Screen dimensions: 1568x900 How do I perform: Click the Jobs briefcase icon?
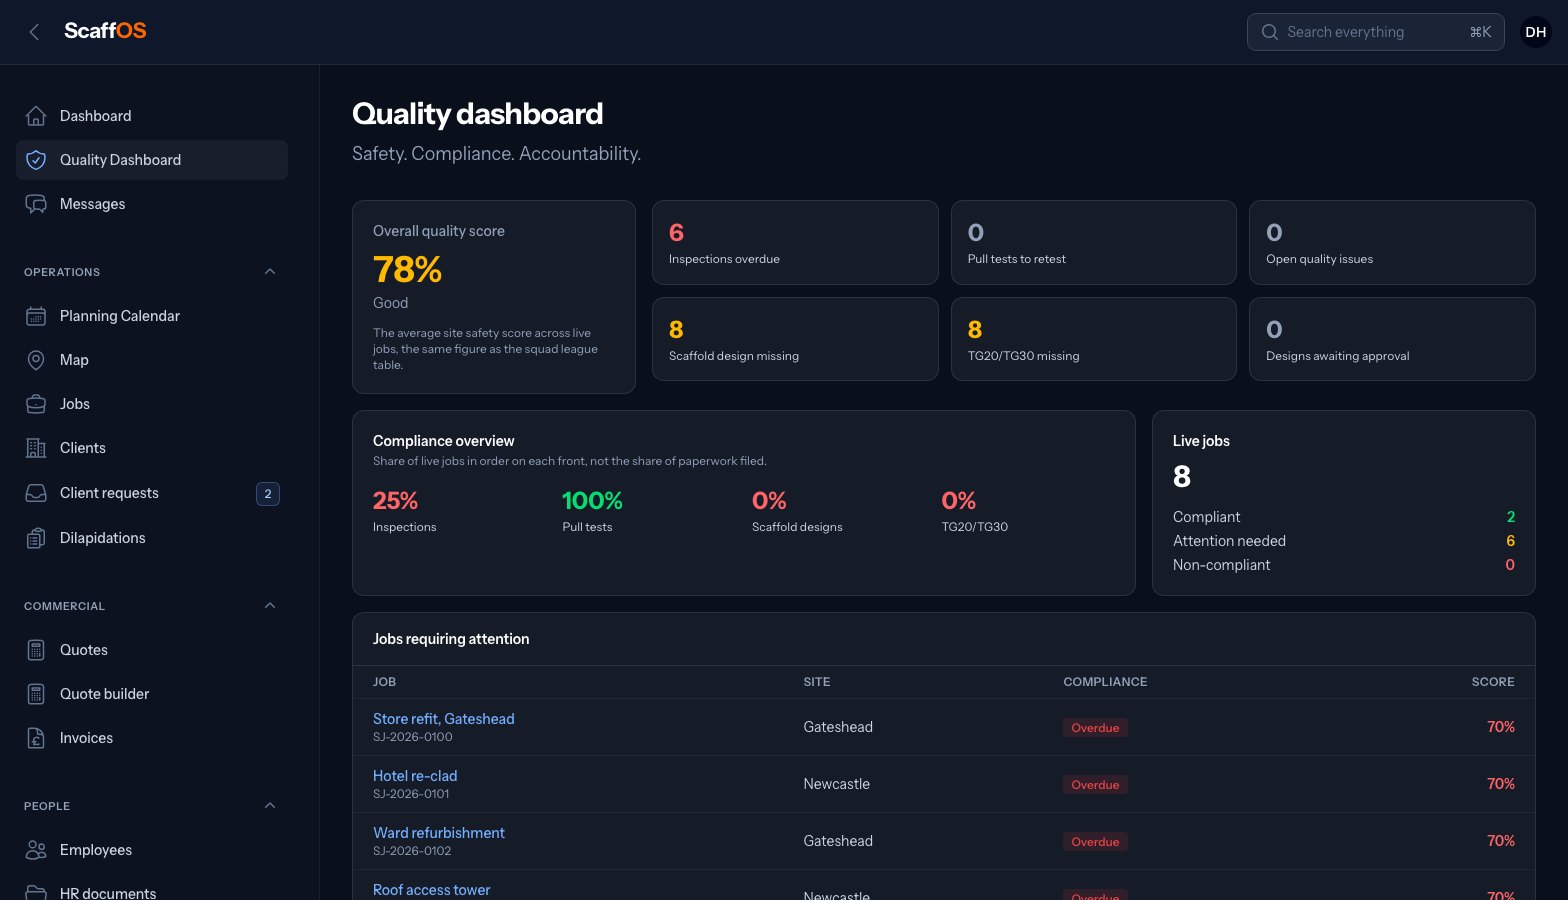click(36, 404)
